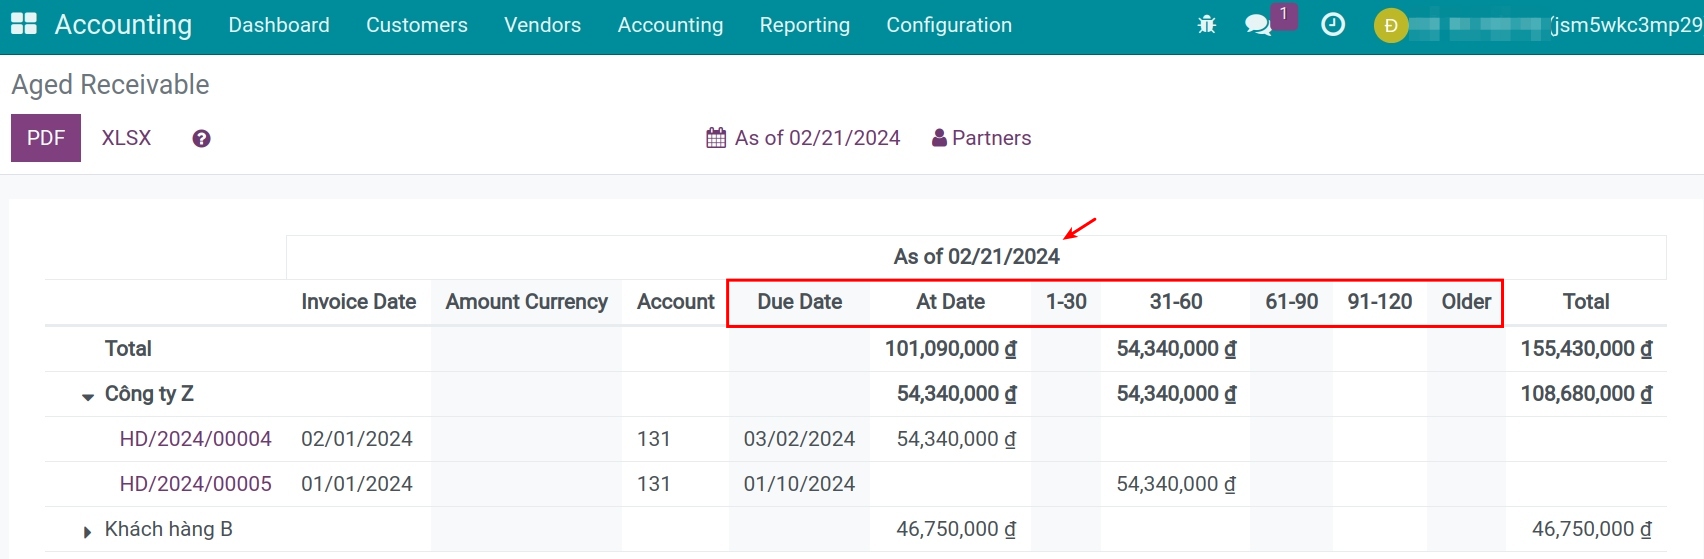Image resolution: width=1704 pixels, height=559 pixels.
Task: Collapse the Công ty Z row
Action: 88,396
